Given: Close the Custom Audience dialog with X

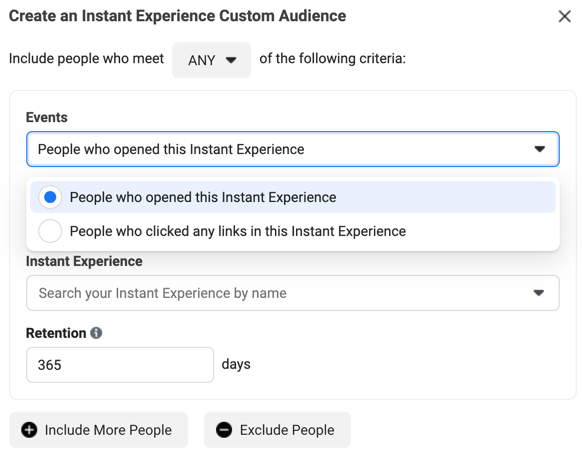Looking at the screenshot, I should [x=565, y=16].
